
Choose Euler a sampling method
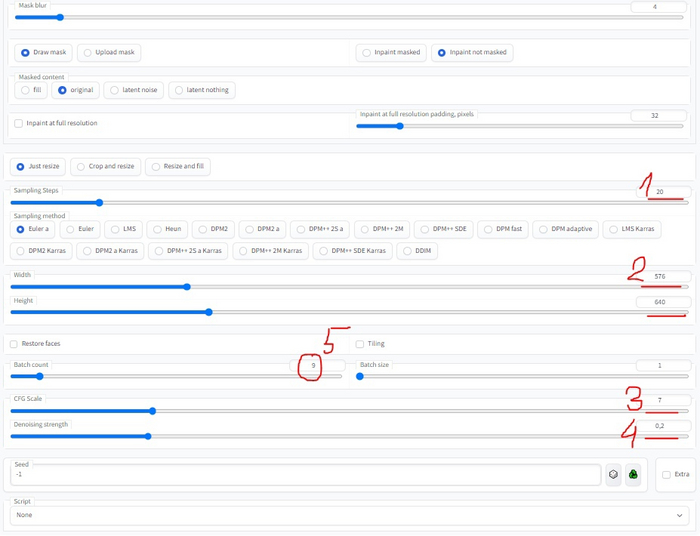tap(33, 229)
